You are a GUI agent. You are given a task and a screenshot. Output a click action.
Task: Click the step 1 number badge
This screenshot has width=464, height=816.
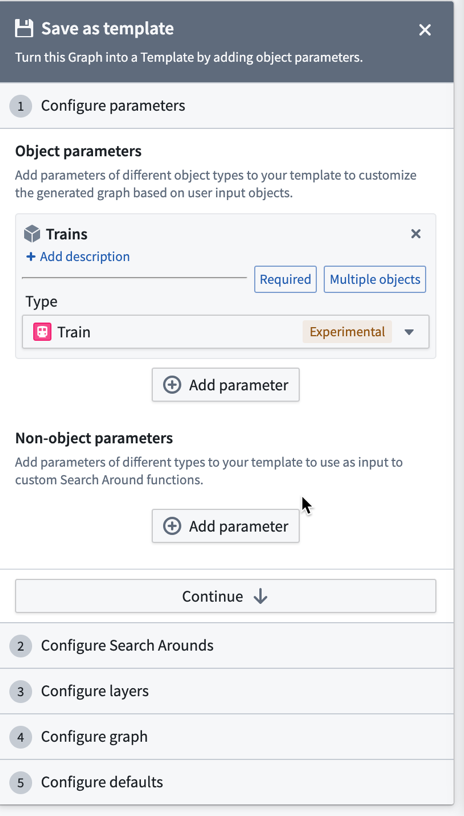click(x=21, y=106)
